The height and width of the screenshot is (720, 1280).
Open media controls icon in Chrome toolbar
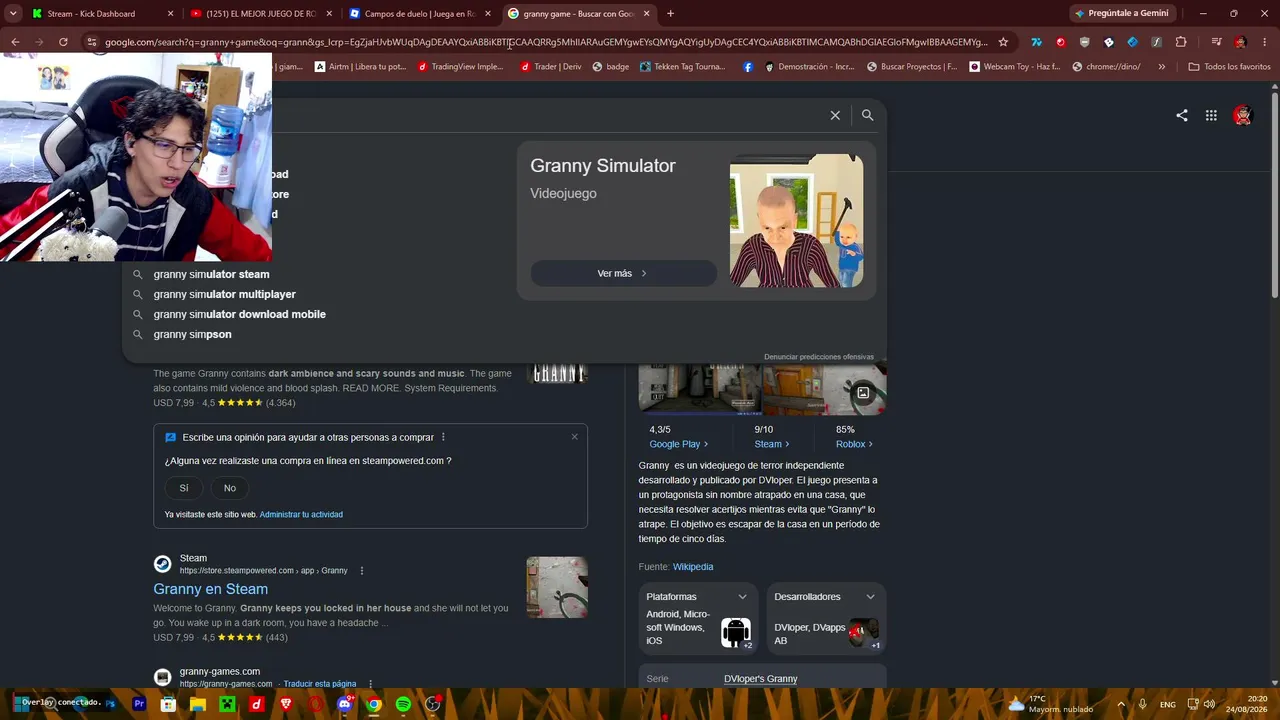[1216, 42]
